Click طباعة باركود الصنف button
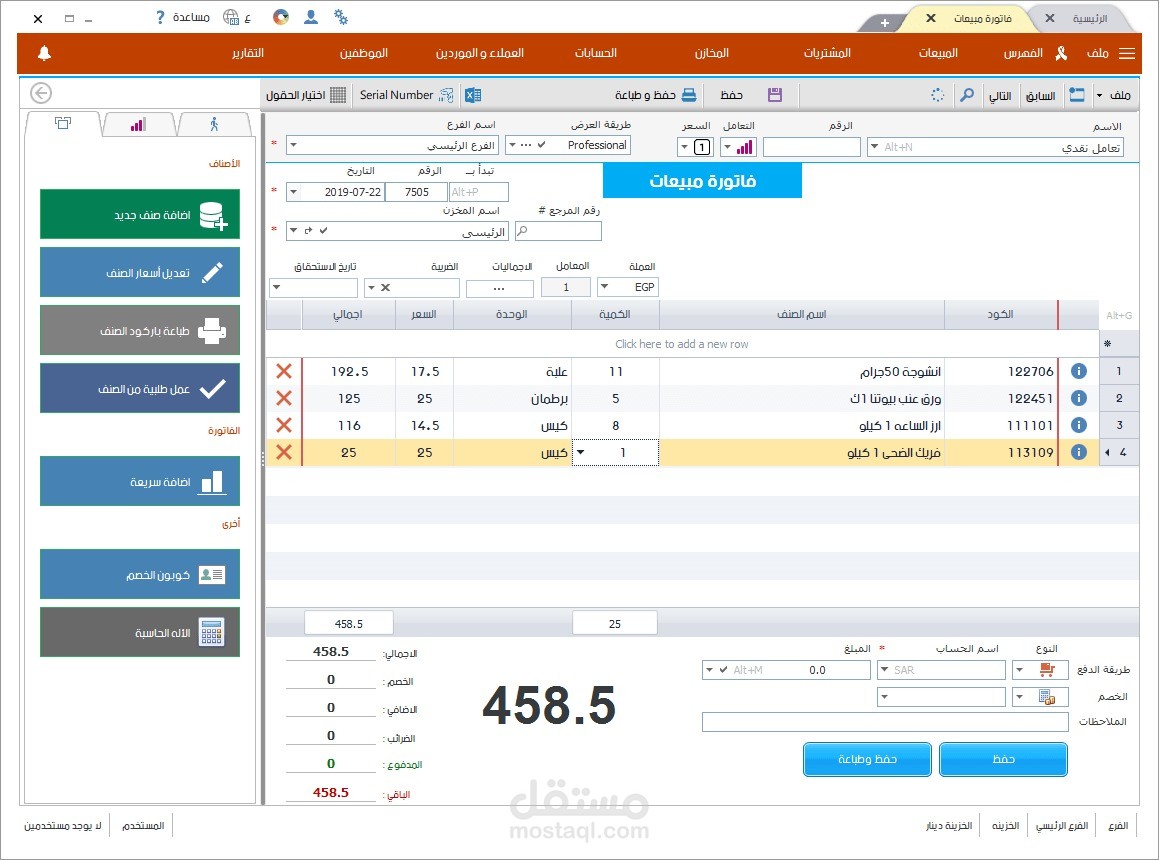Screen dimensions: 1159x860 140,331
